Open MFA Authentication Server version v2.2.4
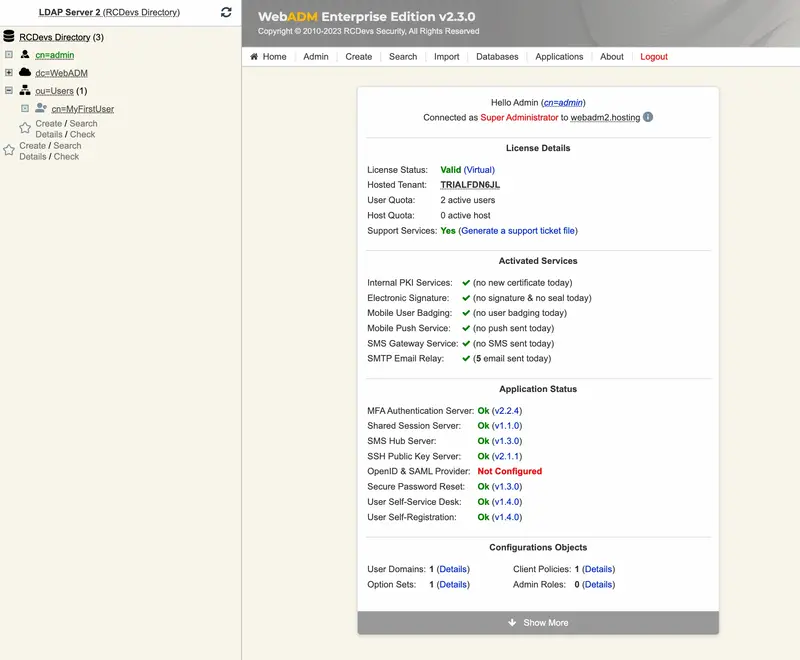The height and width of the screenshot is (660, 800). pos(507,411)
